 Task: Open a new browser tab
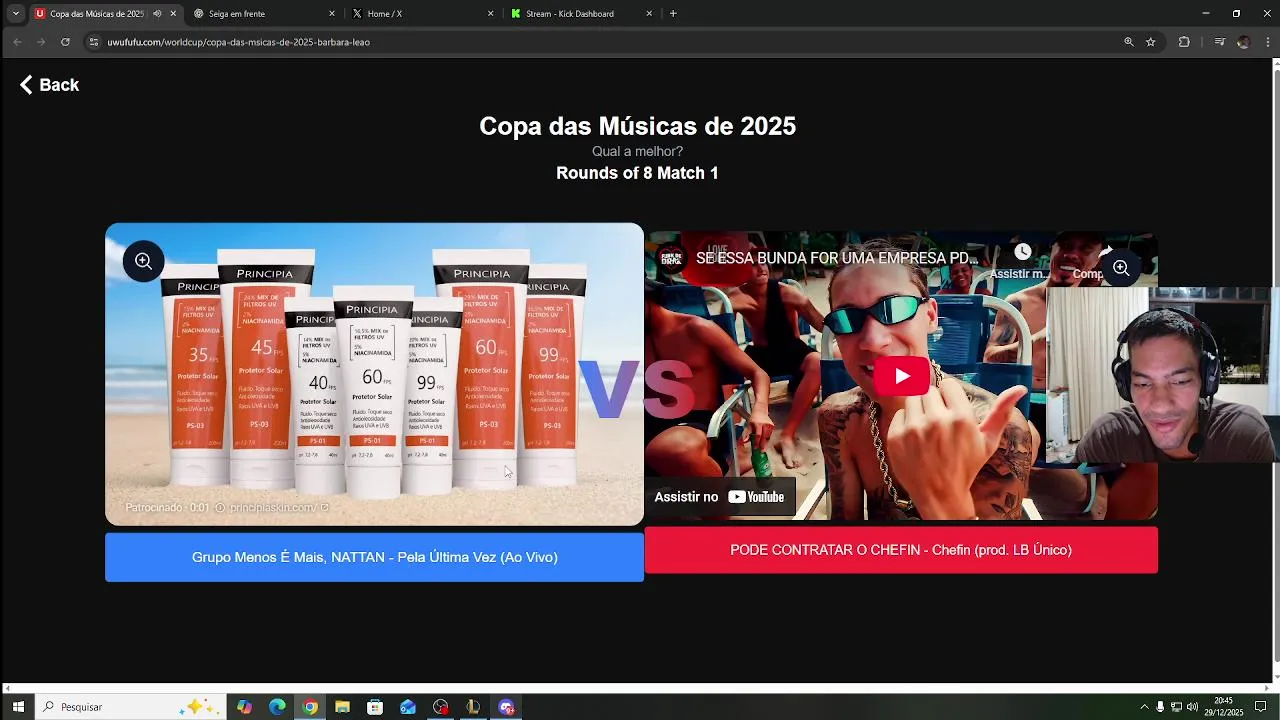point(673,14)
